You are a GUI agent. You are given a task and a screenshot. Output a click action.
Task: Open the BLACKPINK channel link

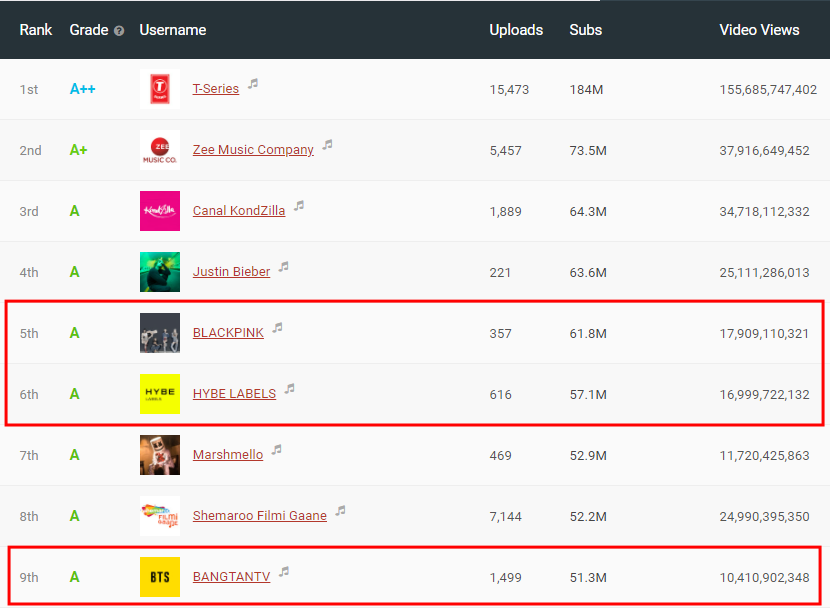pyautogui.click(x=228, y=333)
